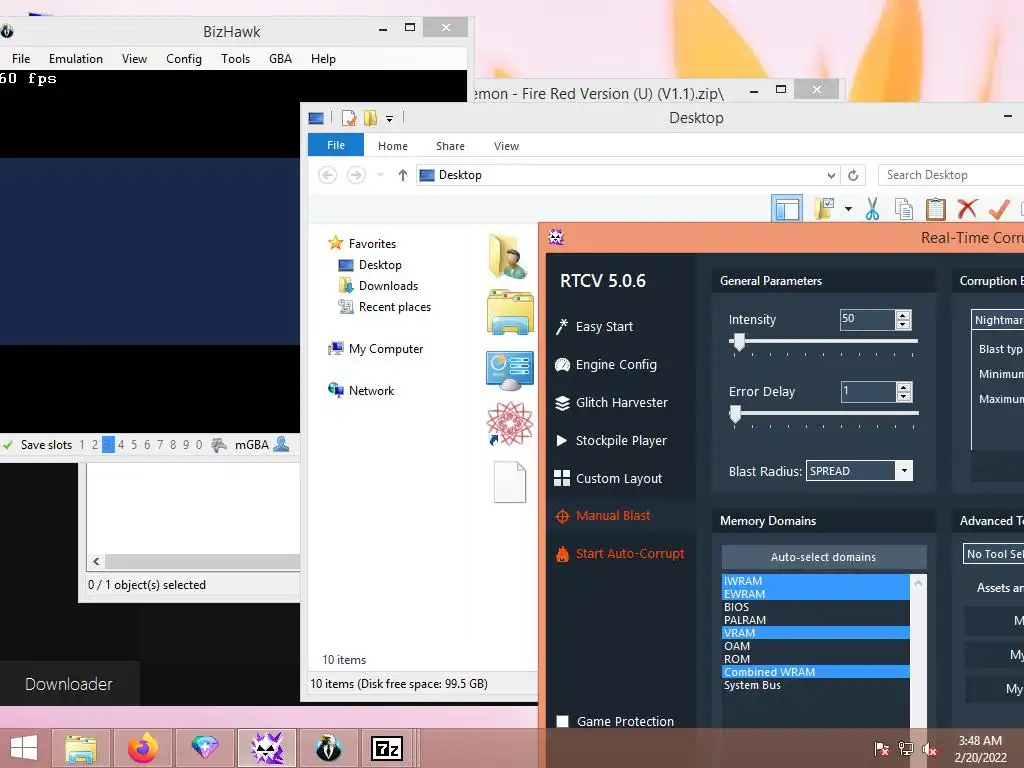
Task: Click the blue user icon in BizHawk status bar
Action: click(x=281, y=444)
